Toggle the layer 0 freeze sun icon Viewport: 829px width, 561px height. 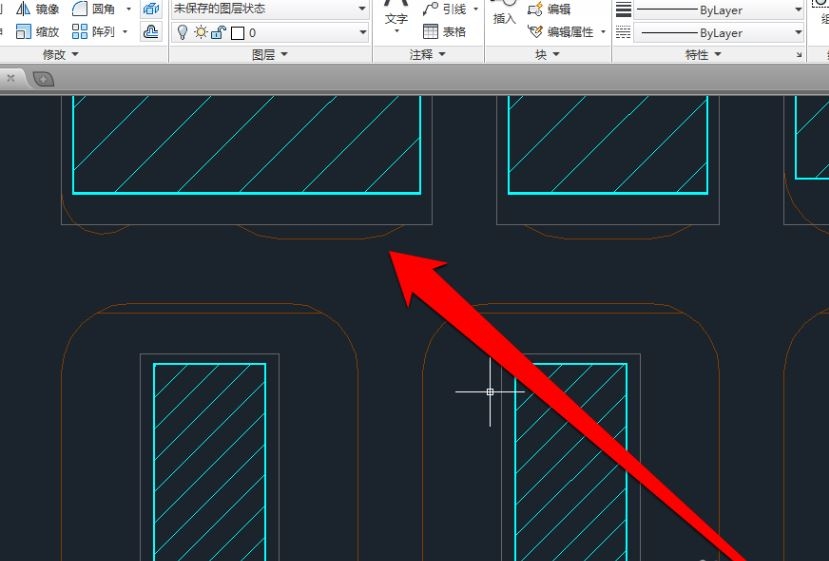[x=201, y=33]
